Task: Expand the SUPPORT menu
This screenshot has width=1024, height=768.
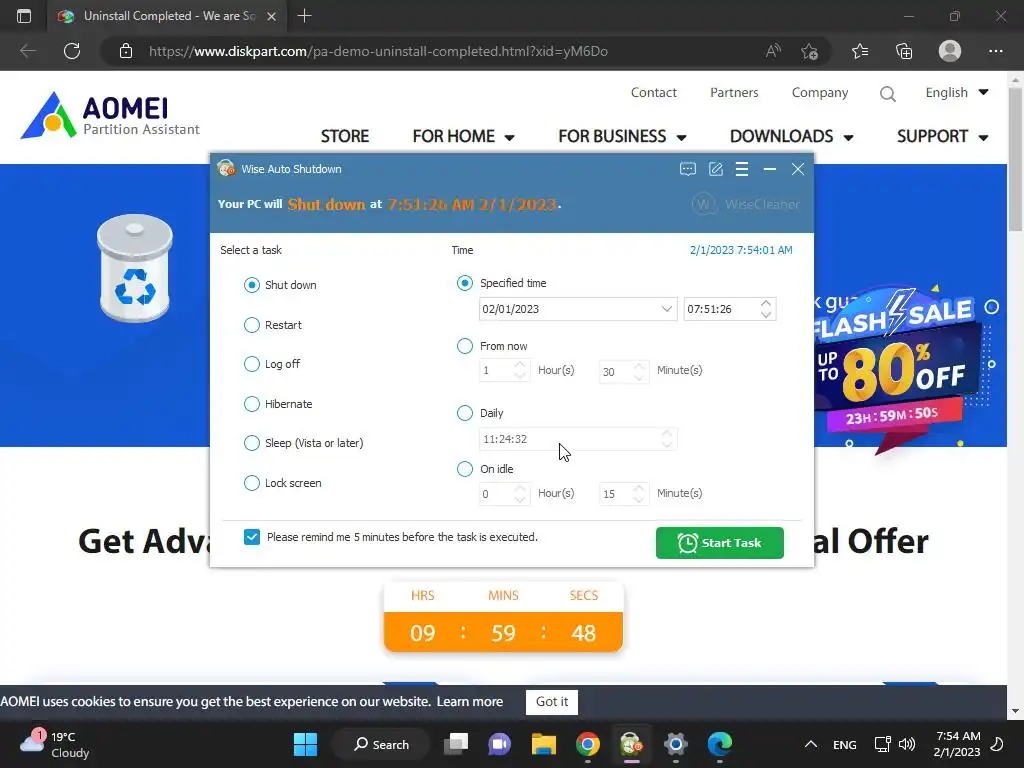Action: [942, 136]
